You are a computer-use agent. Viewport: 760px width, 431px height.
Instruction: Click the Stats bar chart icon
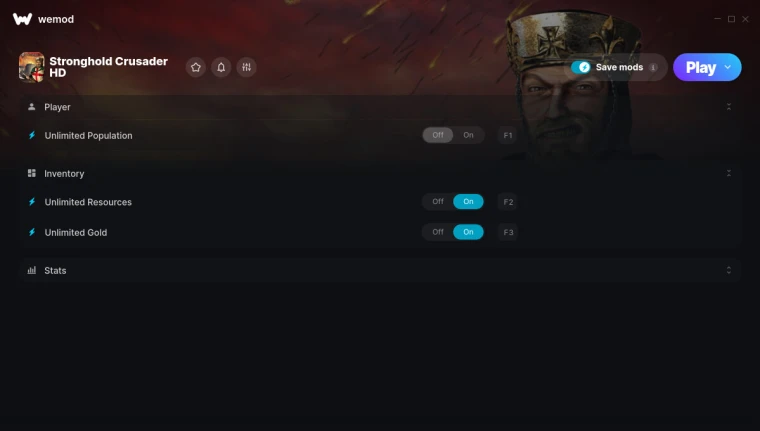tap(32, 270)
